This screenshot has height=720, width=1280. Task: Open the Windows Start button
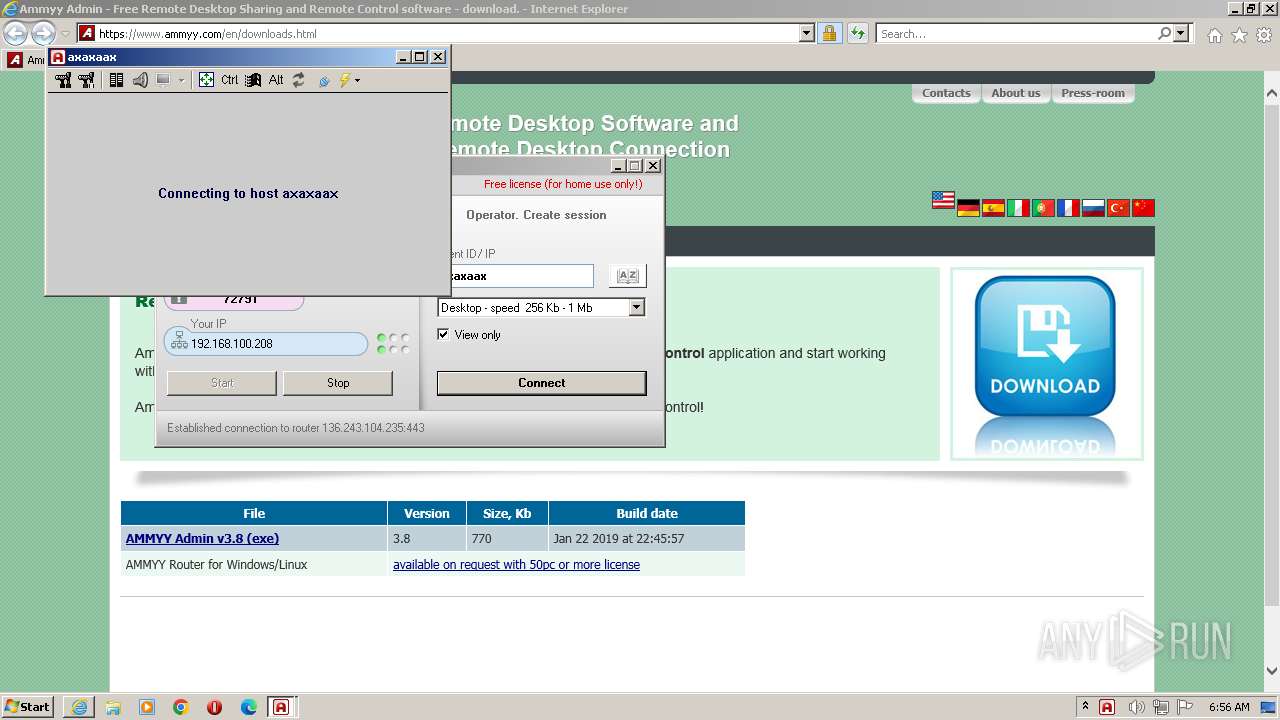tap(27, 707)
